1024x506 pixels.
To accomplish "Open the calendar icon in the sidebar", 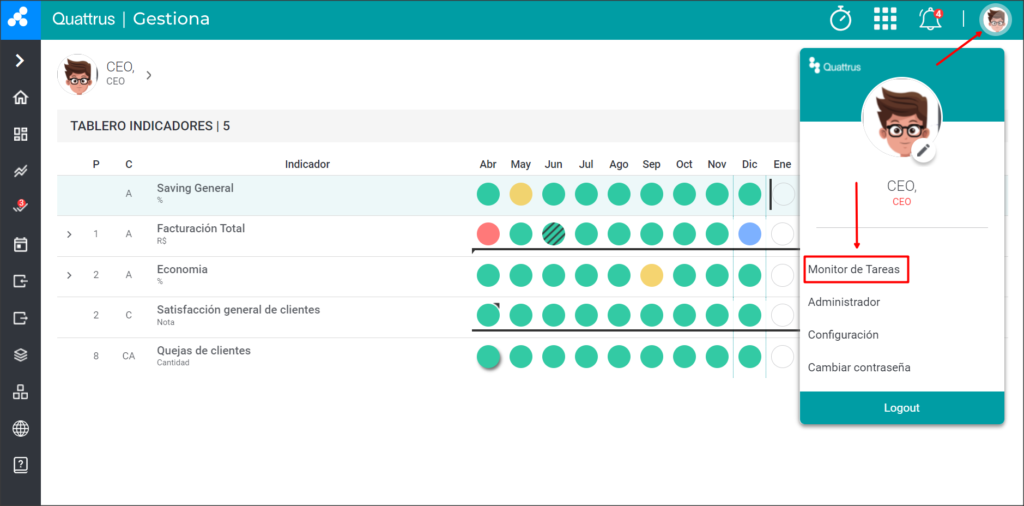I will pyautogui.click(x=20, y=245).
